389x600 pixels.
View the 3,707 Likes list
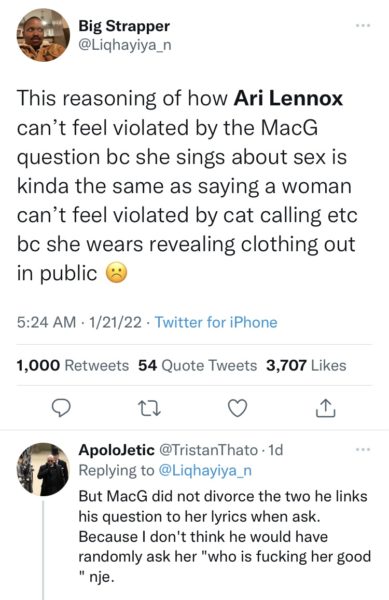click(x=306, y=365)
